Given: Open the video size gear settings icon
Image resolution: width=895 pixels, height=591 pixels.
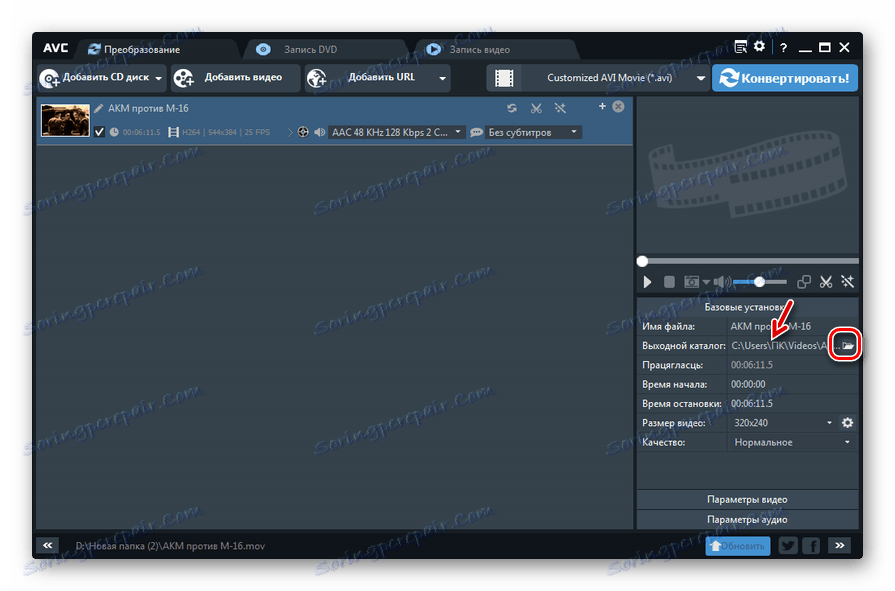Looking at the screenshot, I should click(x=848, y=423).
